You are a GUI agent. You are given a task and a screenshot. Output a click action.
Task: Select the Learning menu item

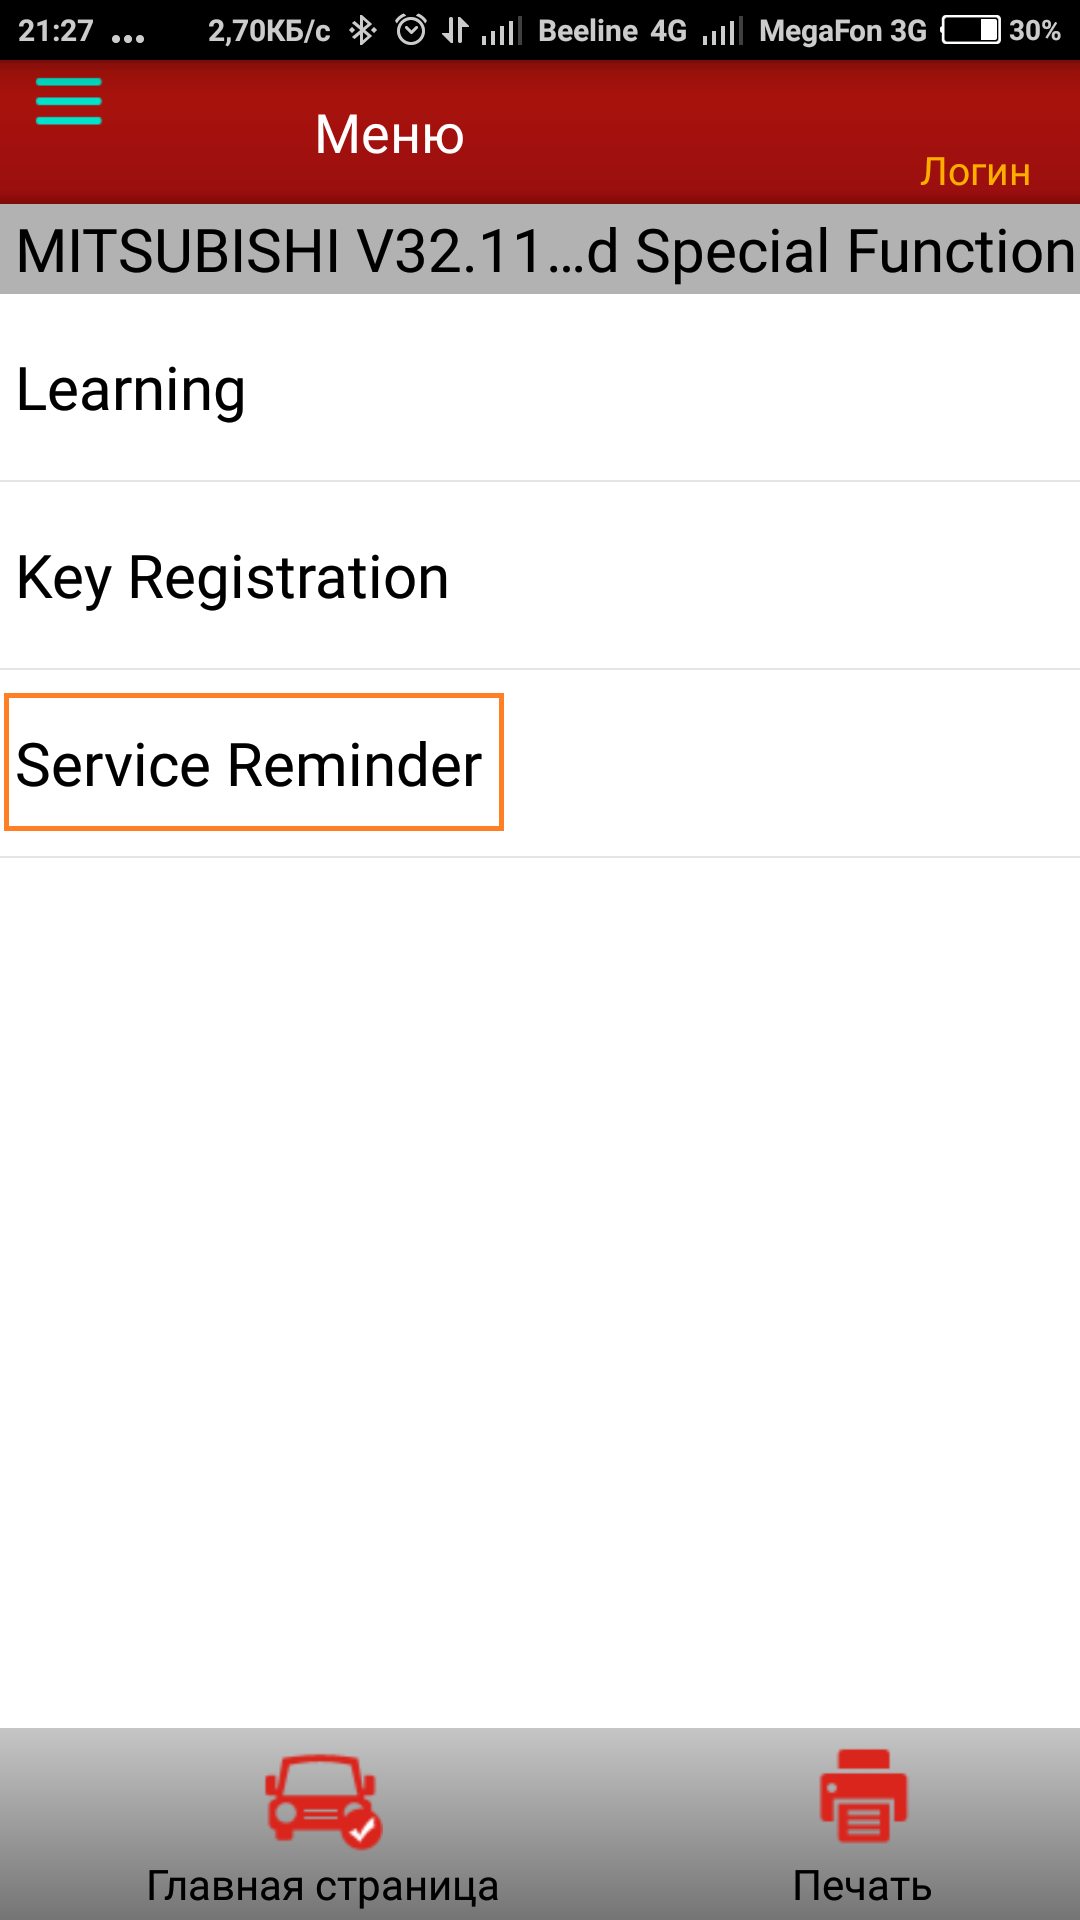point(131,389)
